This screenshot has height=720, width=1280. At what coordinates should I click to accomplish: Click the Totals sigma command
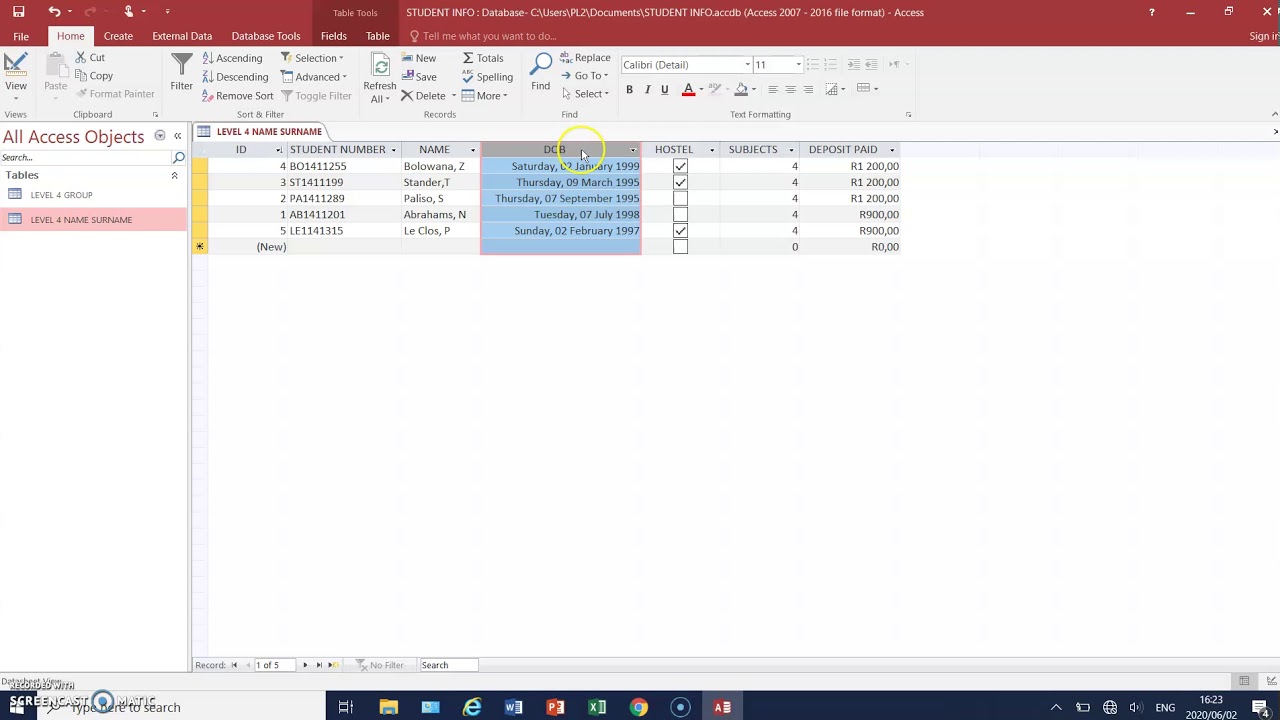483,58
